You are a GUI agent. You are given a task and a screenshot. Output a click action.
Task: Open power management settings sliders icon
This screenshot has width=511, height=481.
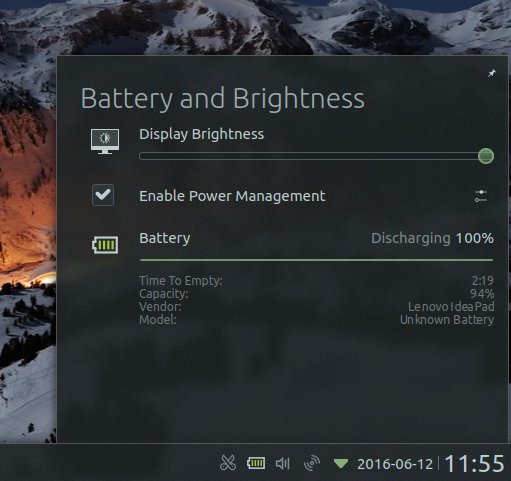[x=481, y=196]
